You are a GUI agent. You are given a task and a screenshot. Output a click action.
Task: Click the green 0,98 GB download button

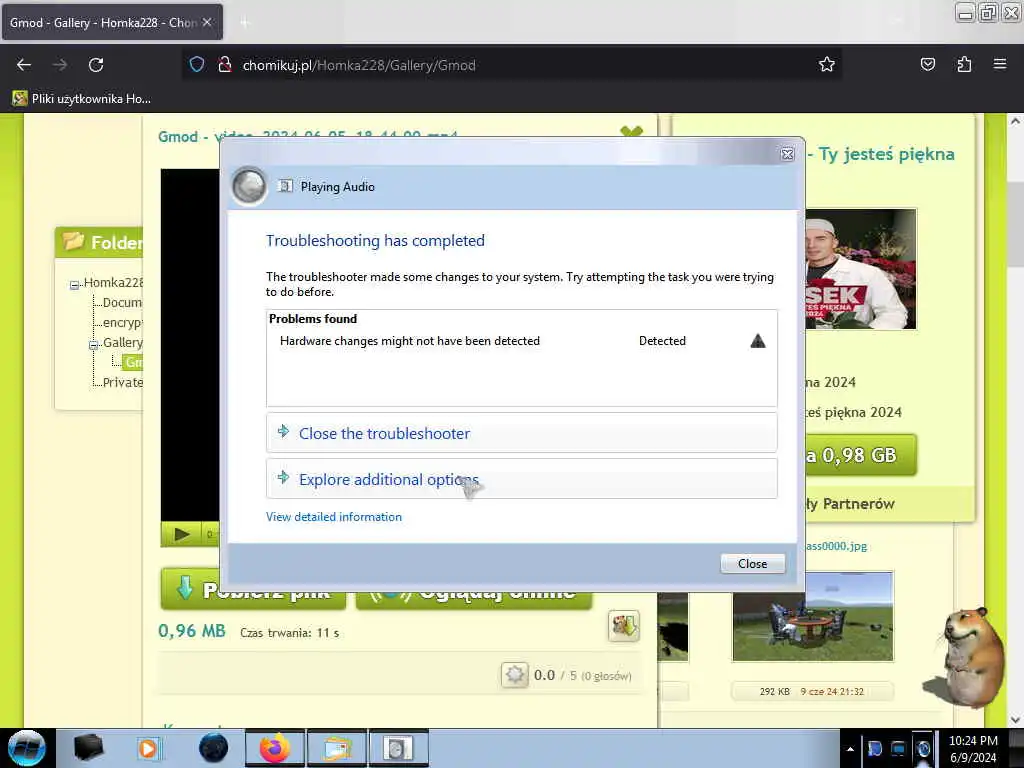[860, 455]
